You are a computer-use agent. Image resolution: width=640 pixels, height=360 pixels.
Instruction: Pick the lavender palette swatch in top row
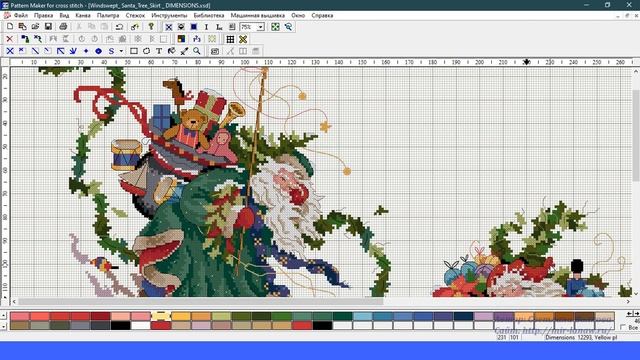point(483,316)
